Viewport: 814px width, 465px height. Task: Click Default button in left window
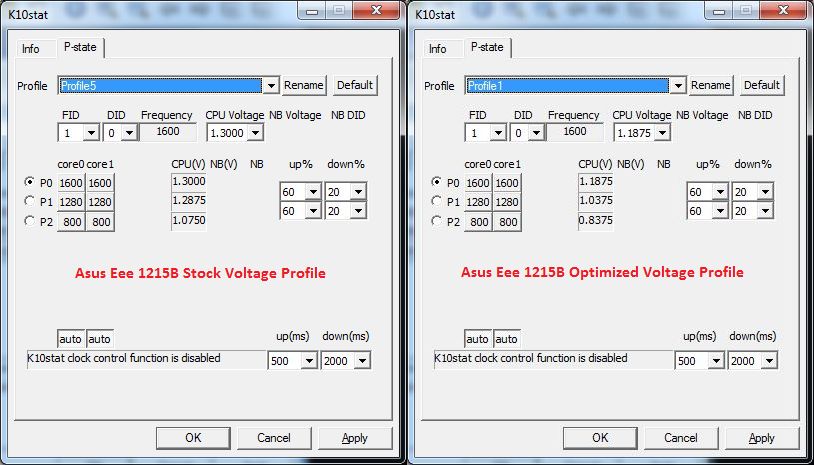coord(355,85)
